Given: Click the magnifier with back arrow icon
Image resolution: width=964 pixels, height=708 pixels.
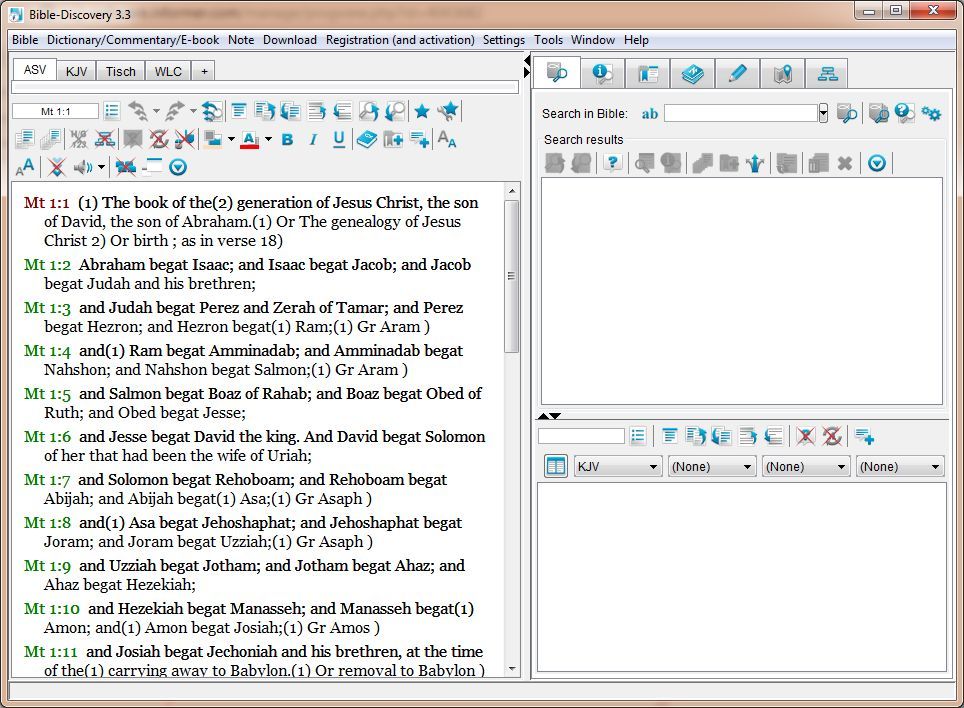Looking at the screenshot, I should tap(396, 111).
